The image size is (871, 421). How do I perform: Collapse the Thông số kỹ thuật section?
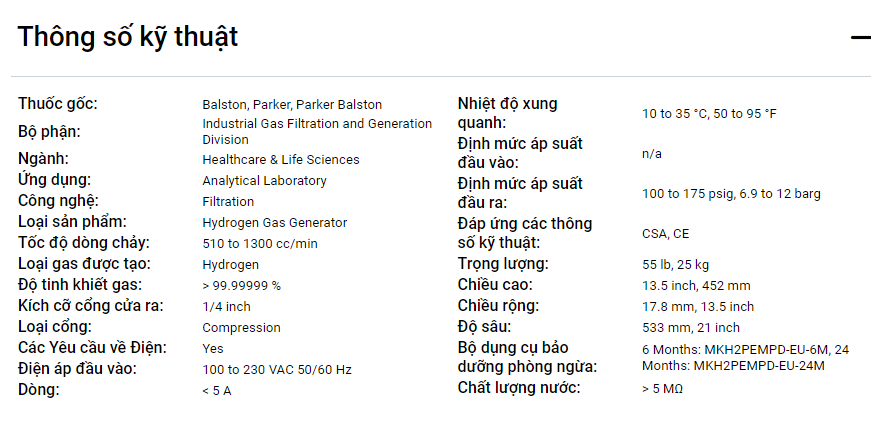860,38
